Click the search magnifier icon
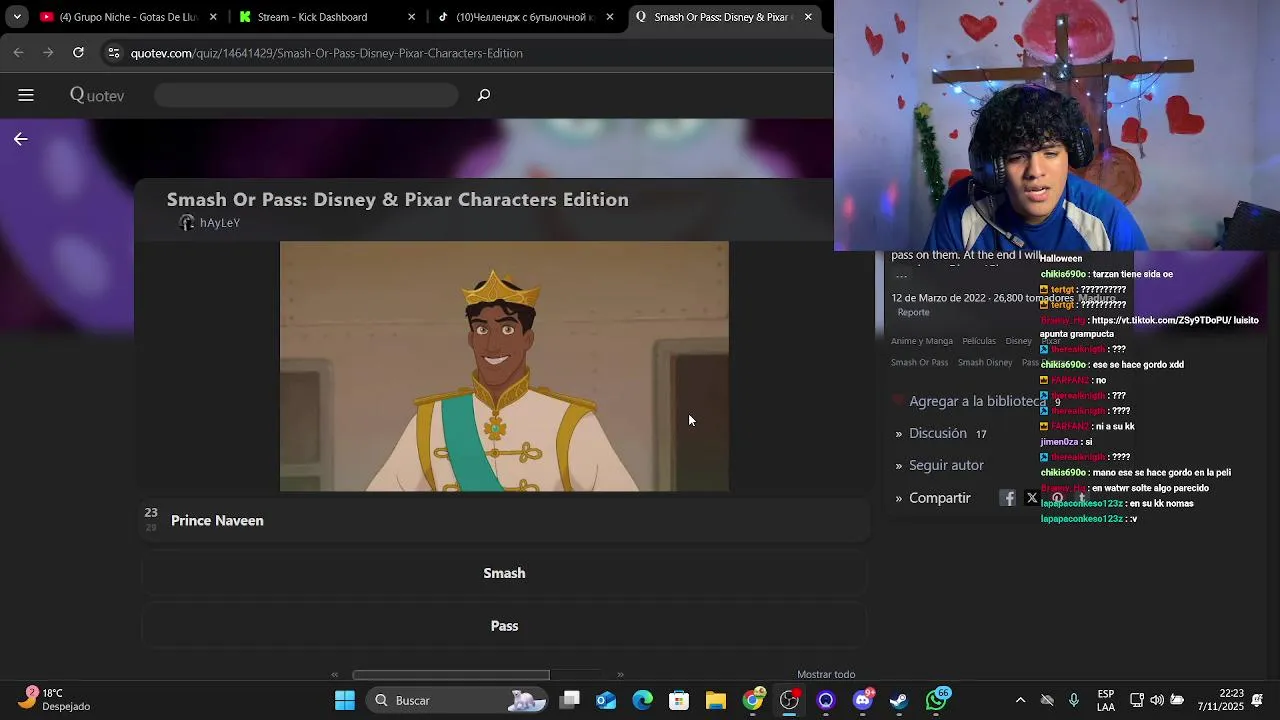 484,95
